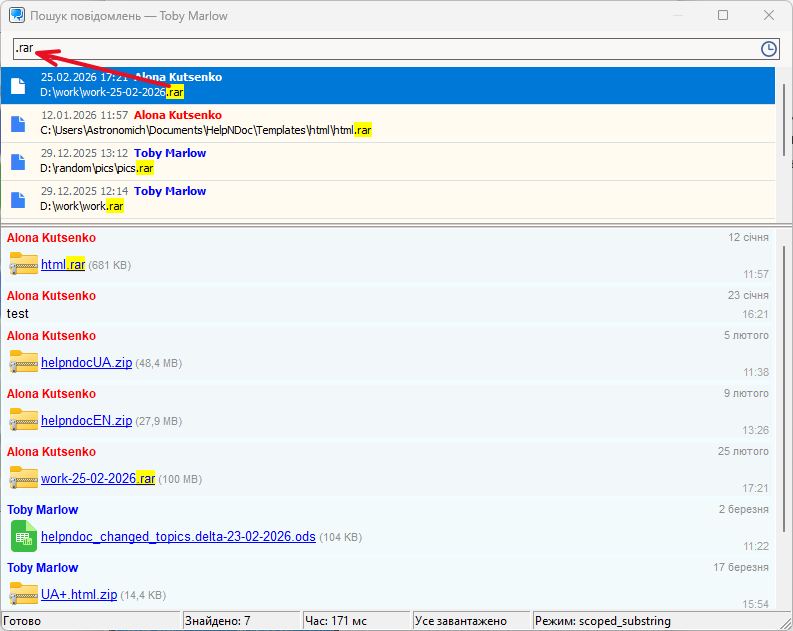Click the 16:21 message timestamp
The width and height of the screenshot is (793, 631).
click(x=755, y=314)
